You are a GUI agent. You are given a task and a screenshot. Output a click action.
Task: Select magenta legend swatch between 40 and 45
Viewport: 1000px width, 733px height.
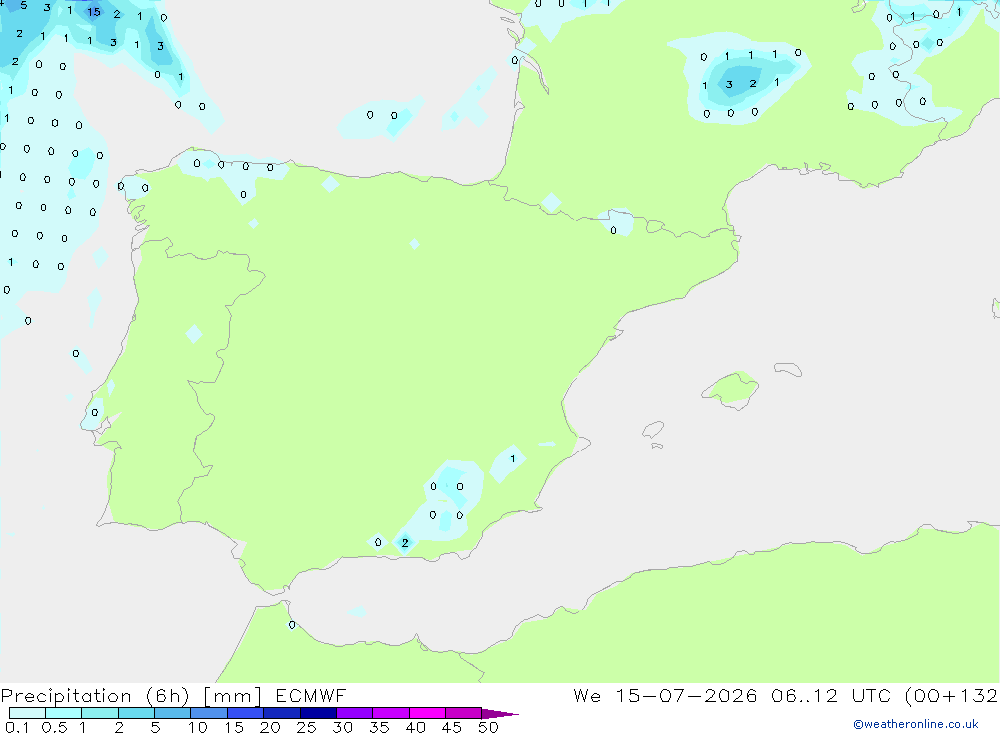(x=427, y=713)
